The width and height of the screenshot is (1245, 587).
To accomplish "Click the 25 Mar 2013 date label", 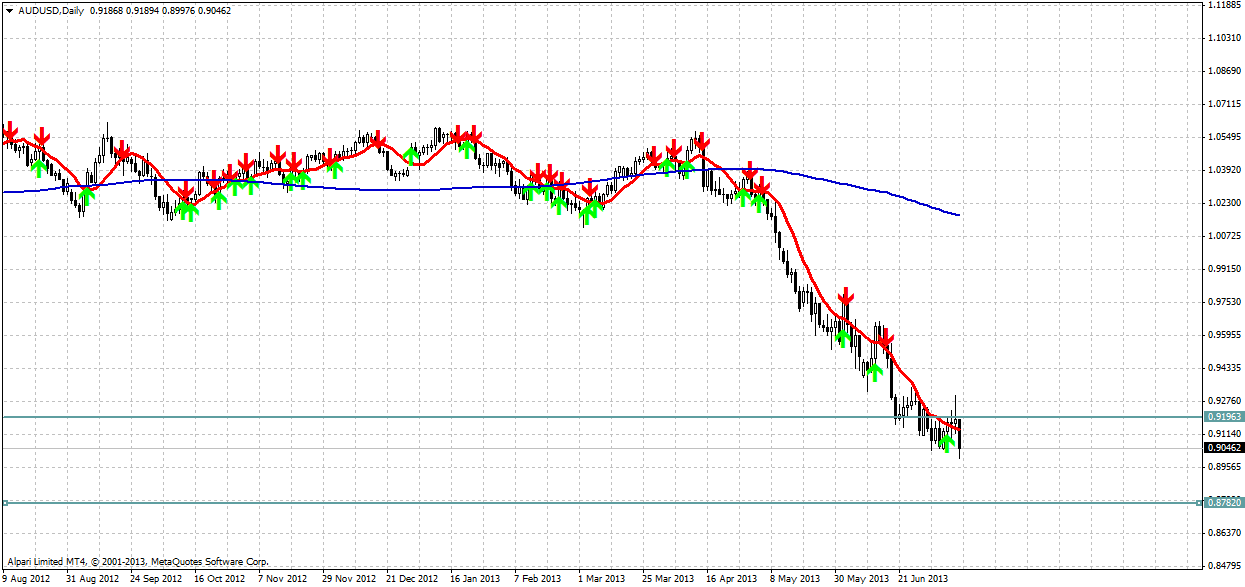I will pos(667,579).
